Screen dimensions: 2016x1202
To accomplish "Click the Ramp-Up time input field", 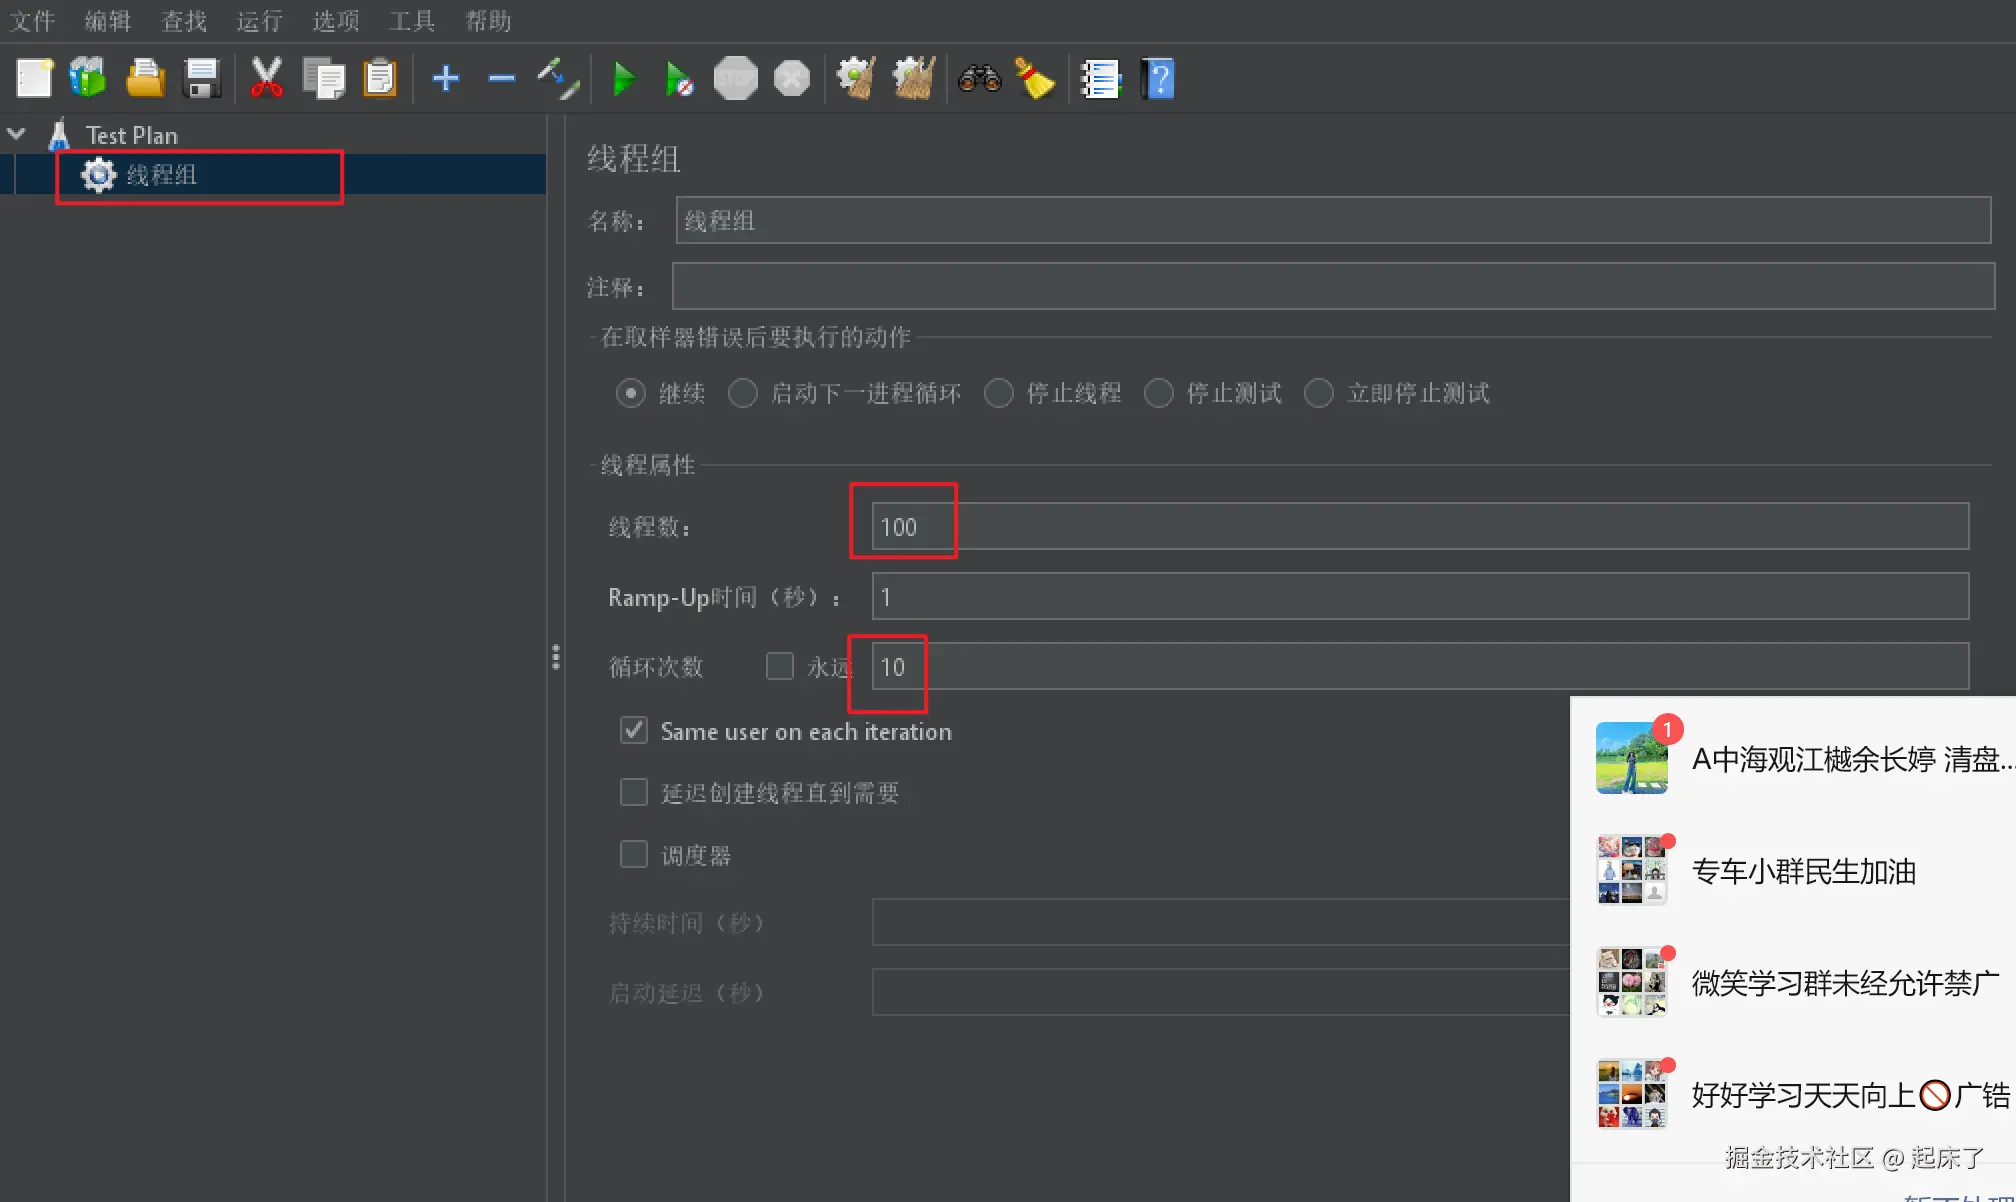I will (x=1419, y=597).
